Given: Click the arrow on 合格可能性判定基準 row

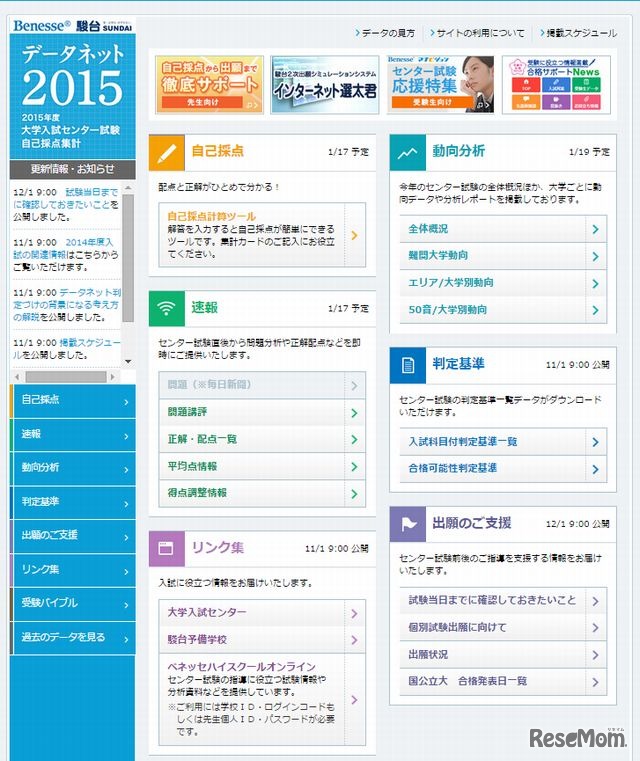Looking at the screenshot, I should tap(596, 469).
